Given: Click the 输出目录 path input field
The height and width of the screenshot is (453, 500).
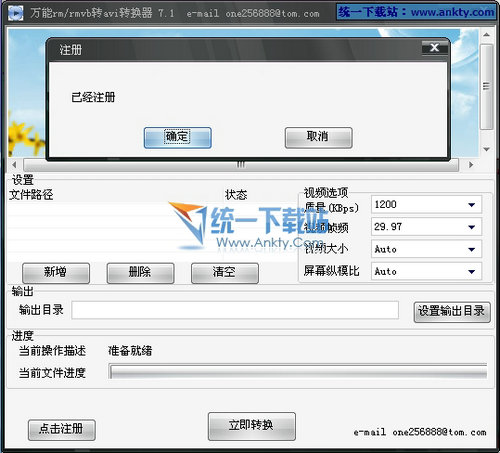Looking at the screenshot, I should (x=235, y=310).
